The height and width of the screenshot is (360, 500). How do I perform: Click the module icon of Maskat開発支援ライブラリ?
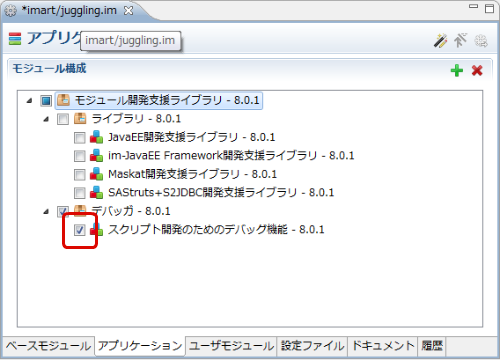click(96, 174)
